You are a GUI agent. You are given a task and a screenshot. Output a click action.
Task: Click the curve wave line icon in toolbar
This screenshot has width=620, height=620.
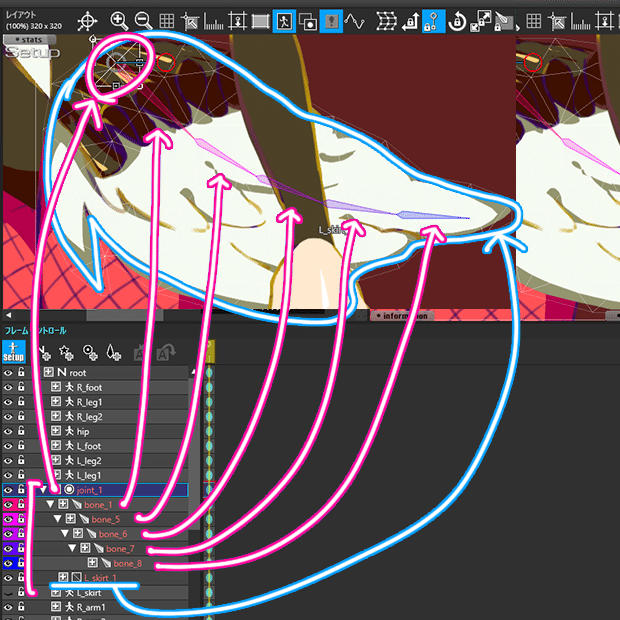(354, 21)
